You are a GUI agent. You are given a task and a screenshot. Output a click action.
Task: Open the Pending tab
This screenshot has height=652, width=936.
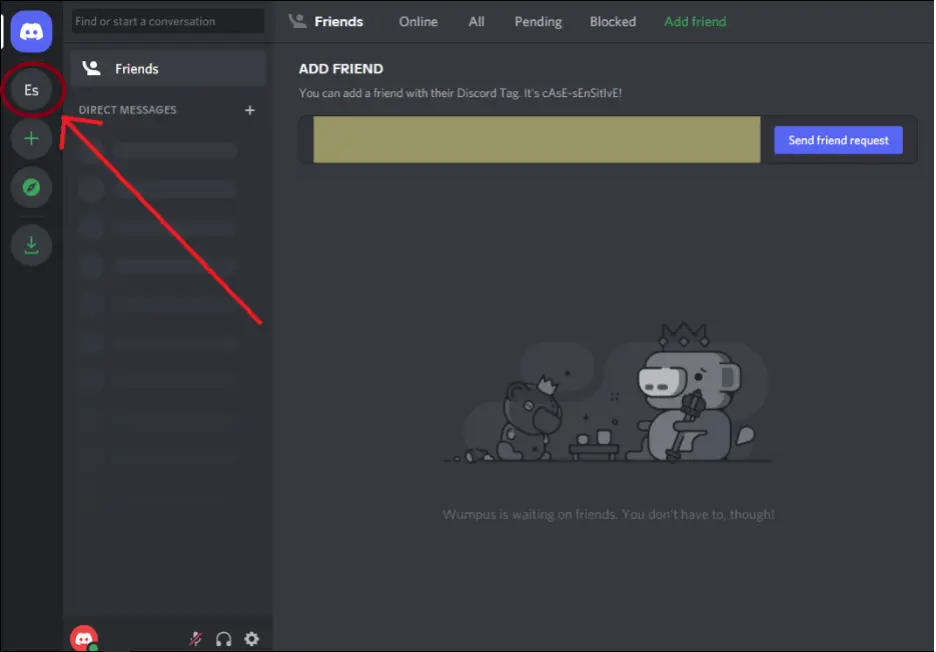(538, 21)
